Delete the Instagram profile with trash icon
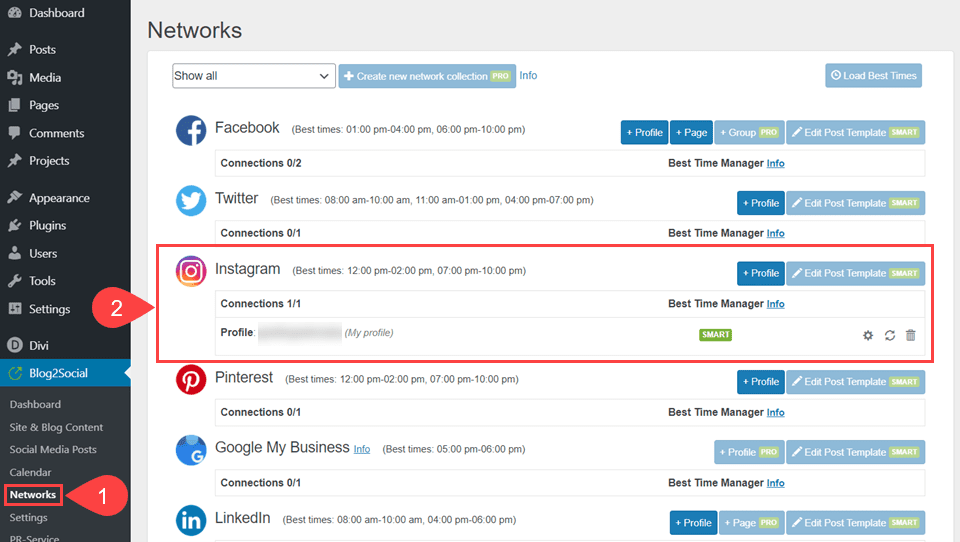Viewport: 960px width, 542px height. pos(910,335)
